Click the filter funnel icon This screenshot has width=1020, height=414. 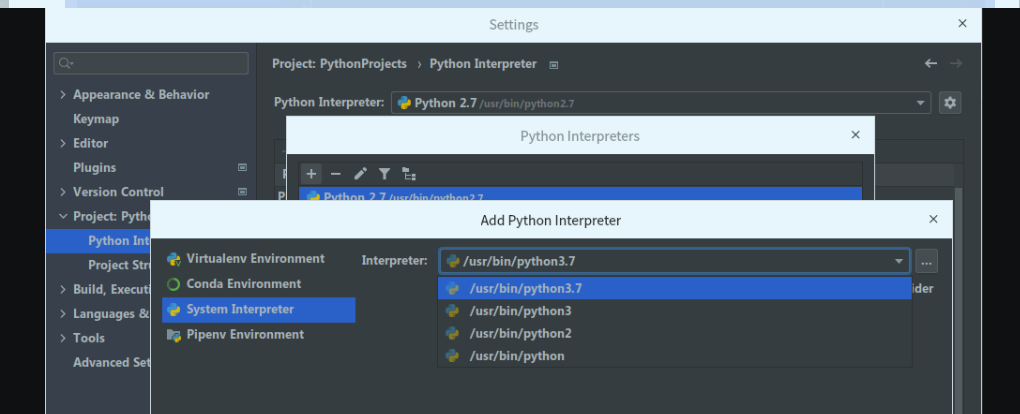tap(384, 174)
